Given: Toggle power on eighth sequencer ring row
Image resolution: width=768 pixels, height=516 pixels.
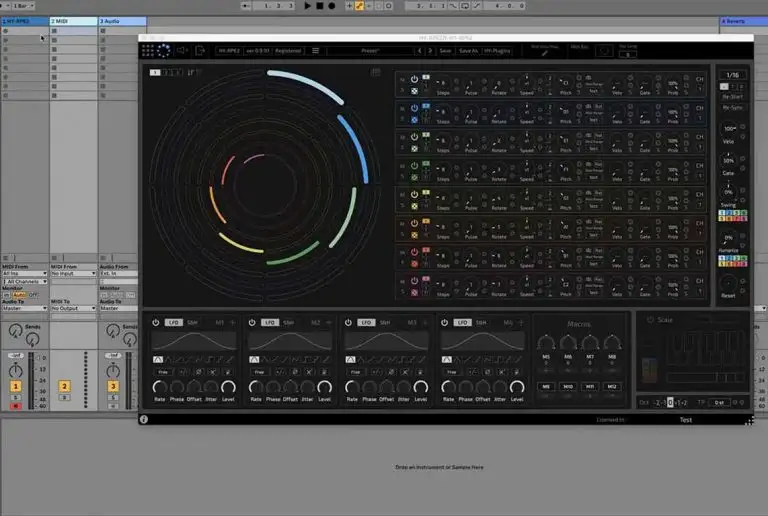Looking at the screenshot, I should pyautogui.click(x=414, y=281).
